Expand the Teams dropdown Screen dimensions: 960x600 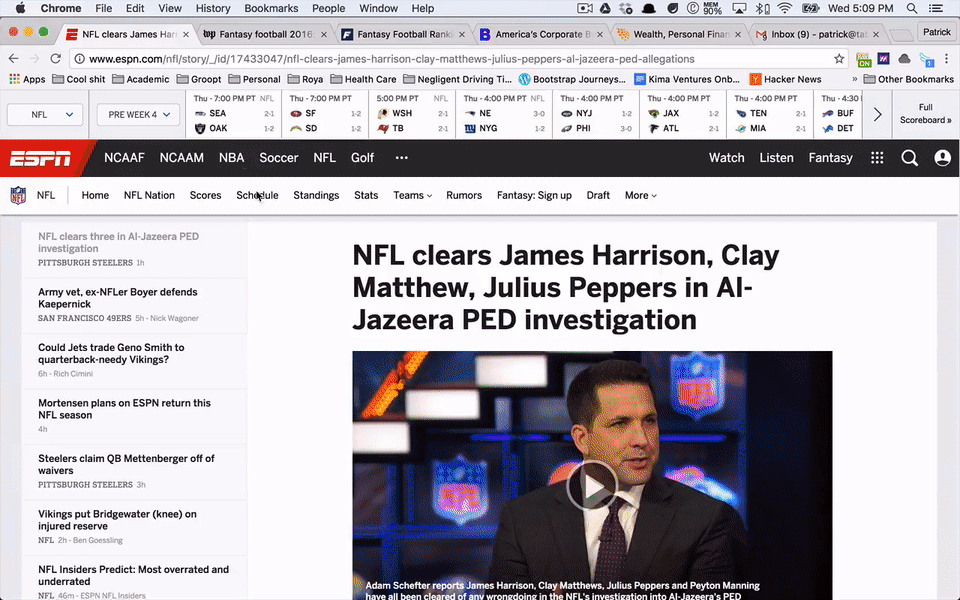coord(413,195)
